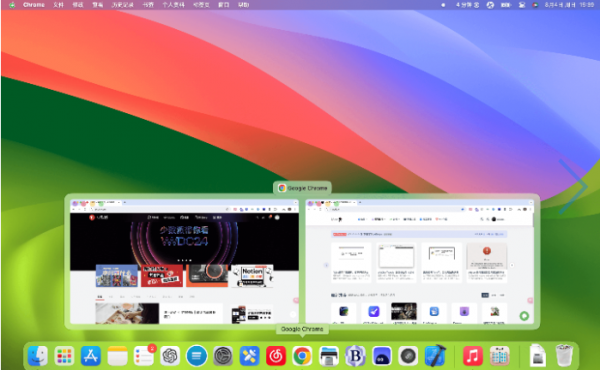Open Reminders with the red badge
600x370 pixels.
(144, 356)
